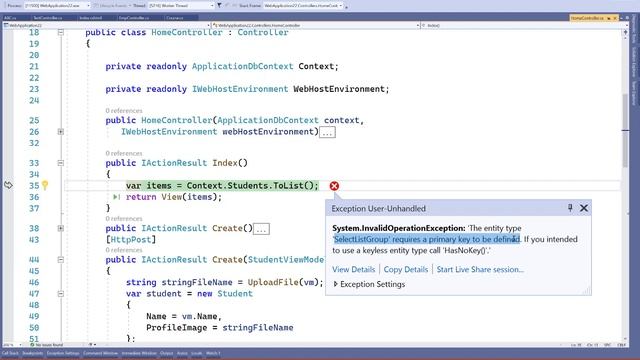Open the Immediate Window tab
The height and width of the screenshot is (360, 640).
click(139, 353)
